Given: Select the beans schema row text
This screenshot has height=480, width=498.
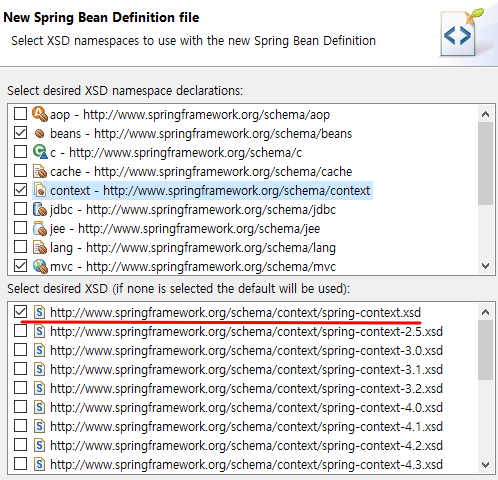Looking at the screenshot, I should [201, 133].
